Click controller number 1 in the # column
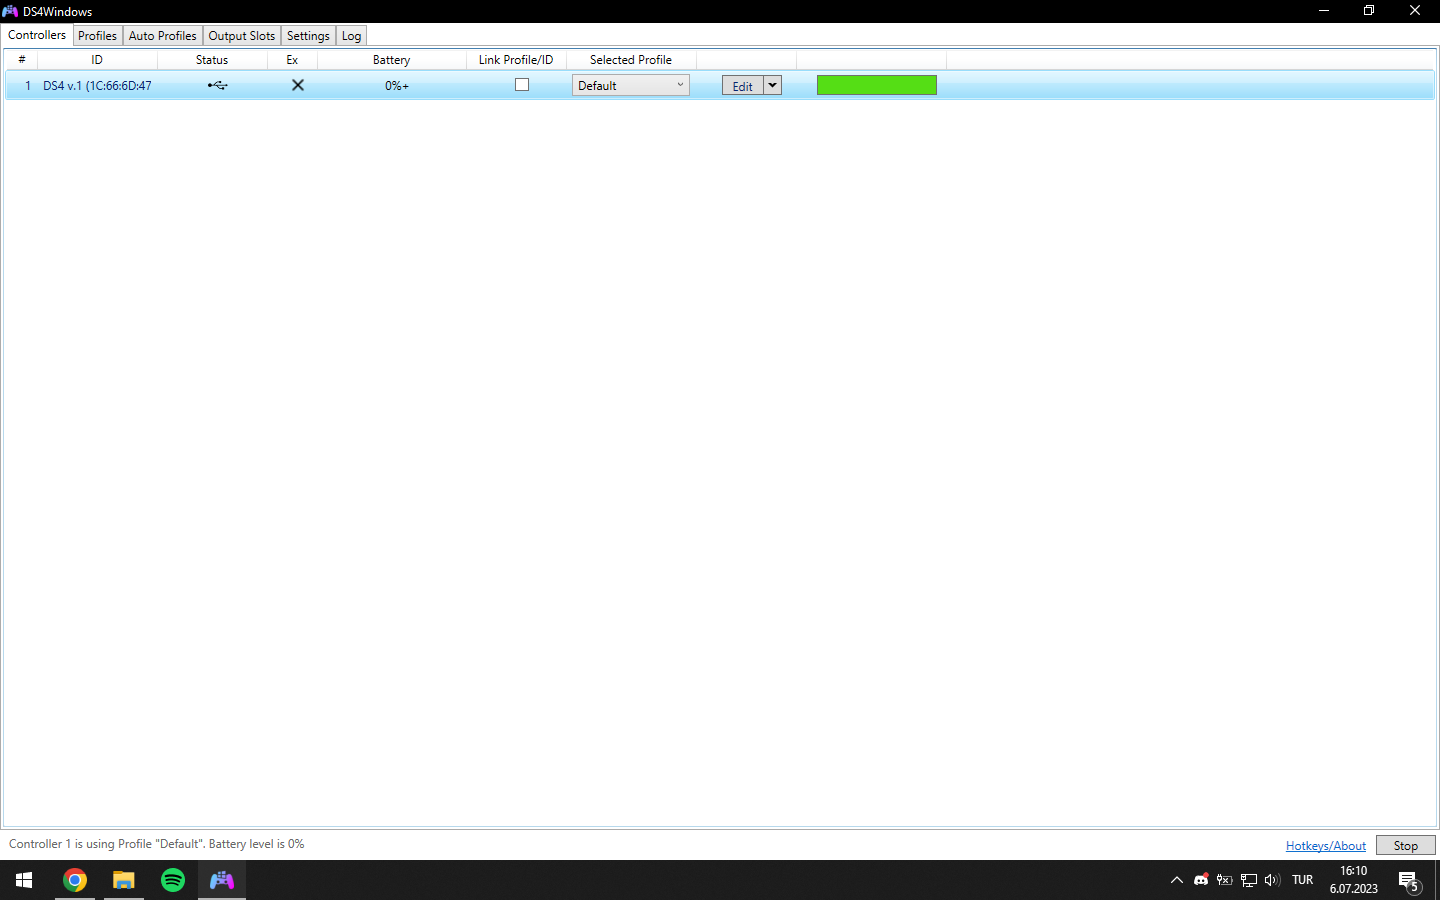The image size is (1440, 900). click(28, 86)
